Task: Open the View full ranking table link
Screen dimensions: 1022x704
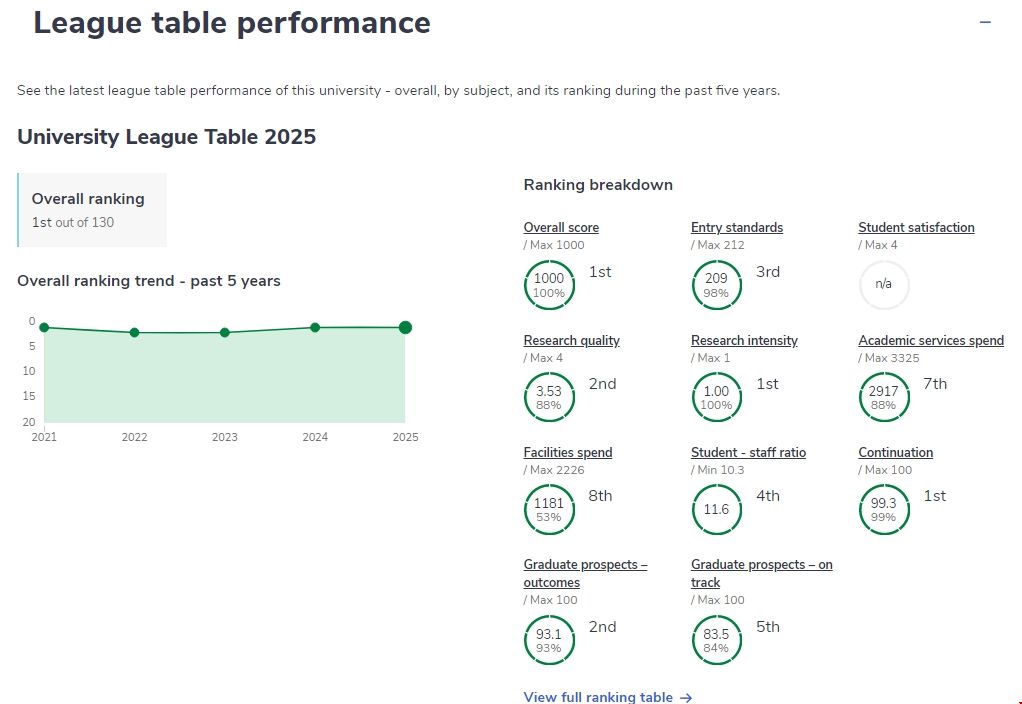Action: (x=608, y=697)
